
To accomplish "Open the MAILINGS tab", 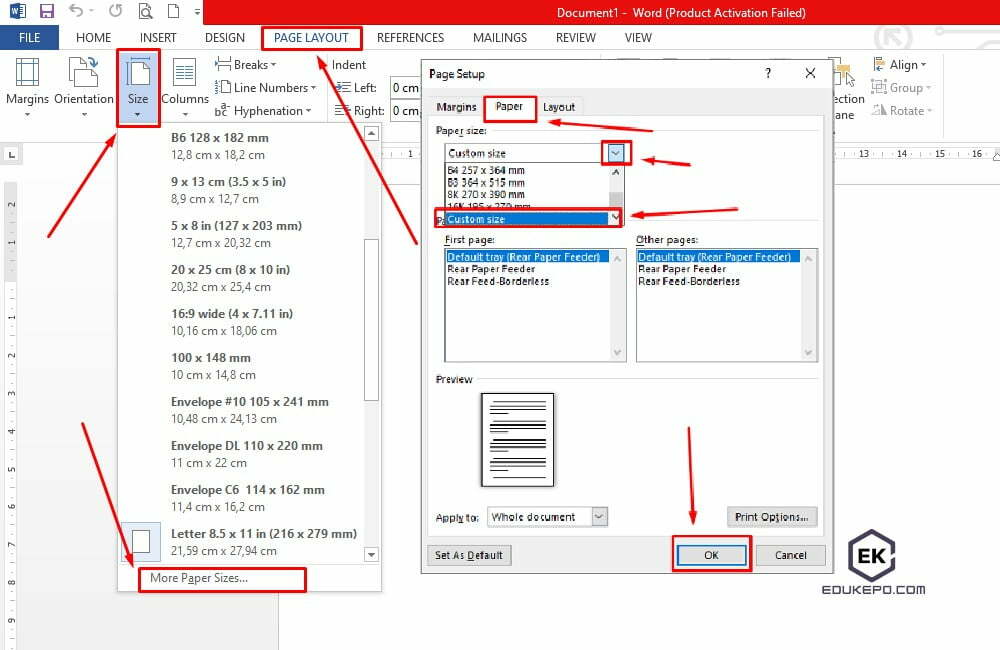I will 500,38.
